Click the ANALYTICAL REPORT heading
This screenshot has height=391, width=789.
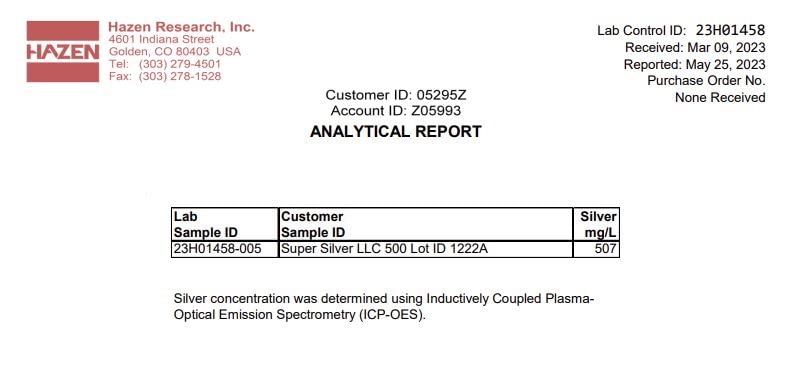point(396,131)
